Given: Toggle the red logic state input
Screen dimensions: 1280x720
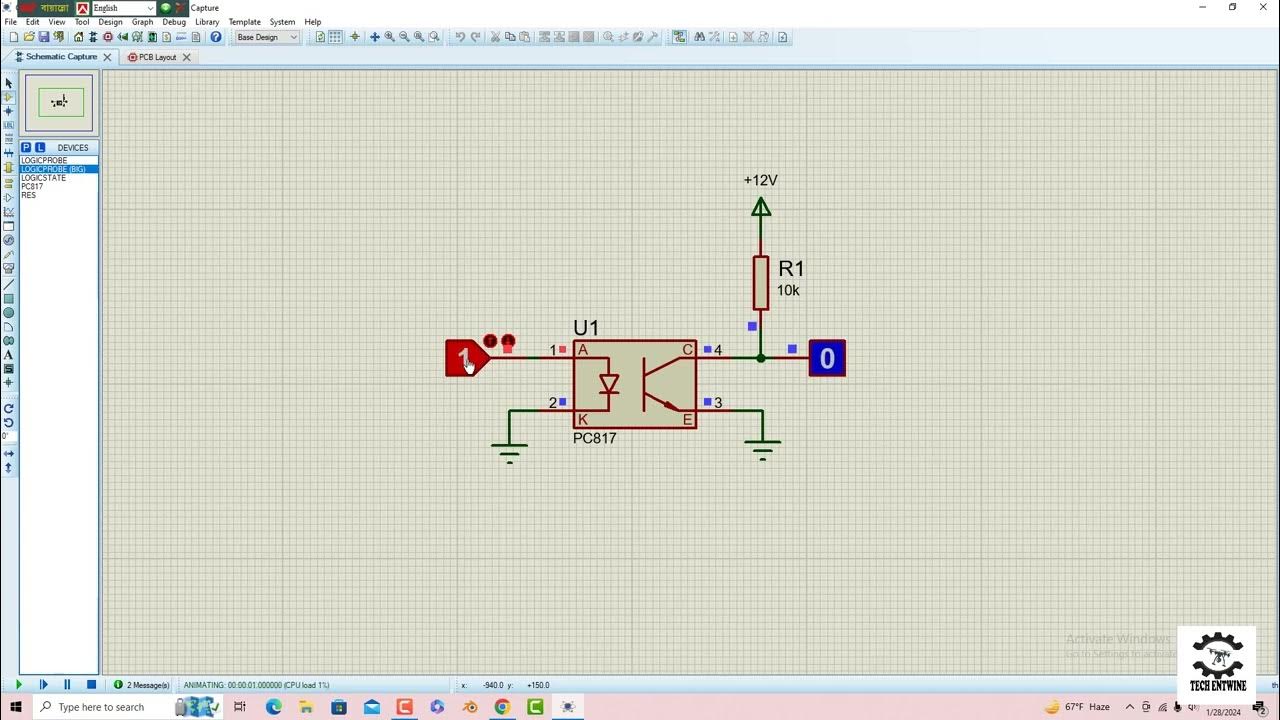Looking at the screenshot, I should click(x=465, y=358).
